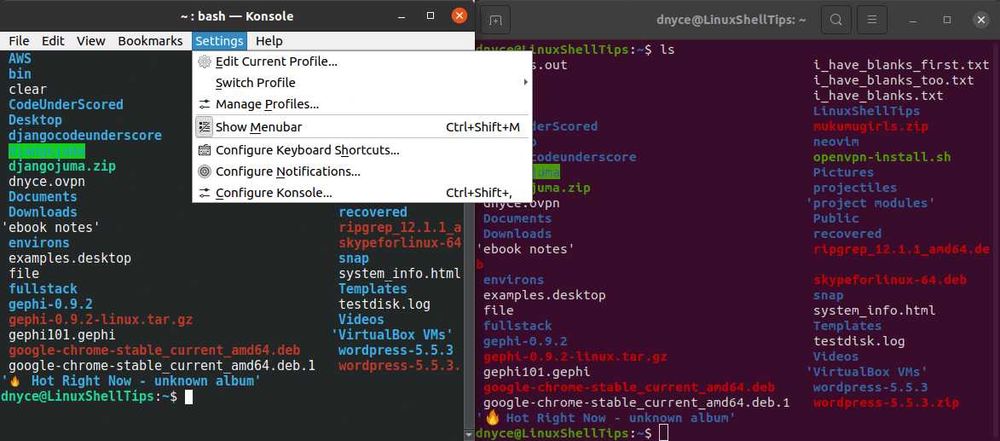Screen dimensions: 1000x441
Task: Click the ls command in GNOME Terminal
Action: pos(667,49)
